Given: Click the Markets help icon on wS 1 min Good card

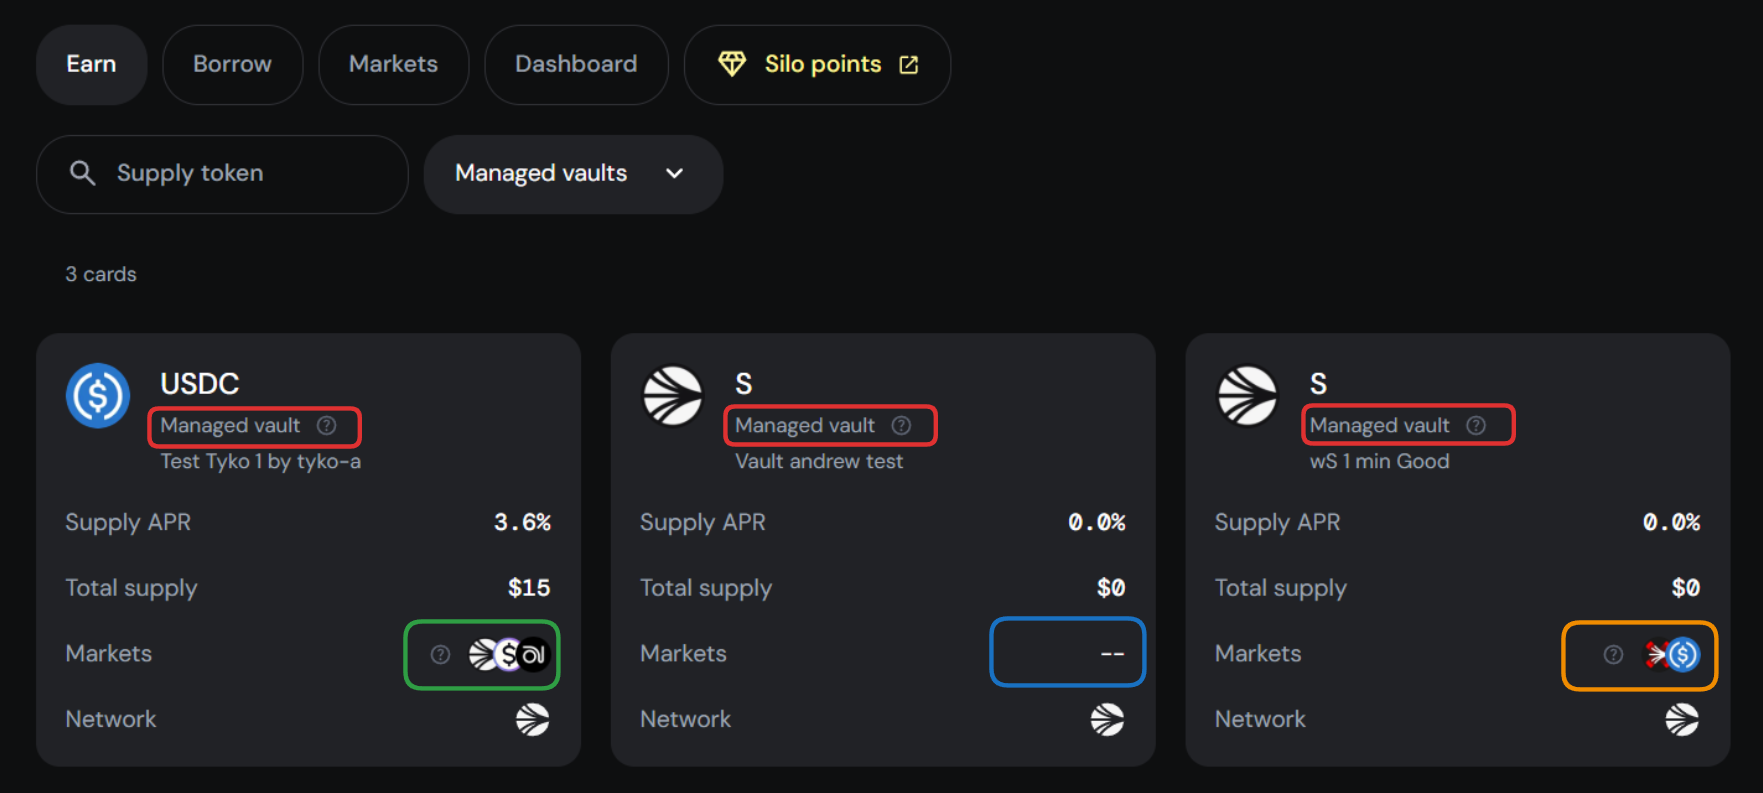Looking at the screenshot, I should [x=1613, y=655].
